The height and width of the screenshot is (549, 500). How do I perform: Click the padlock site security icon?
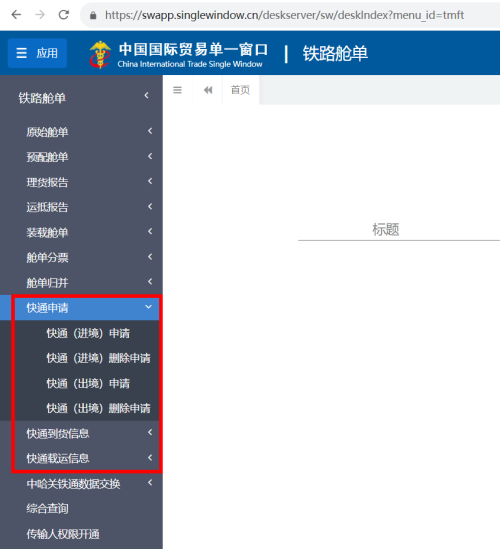[x=93, y=15]
